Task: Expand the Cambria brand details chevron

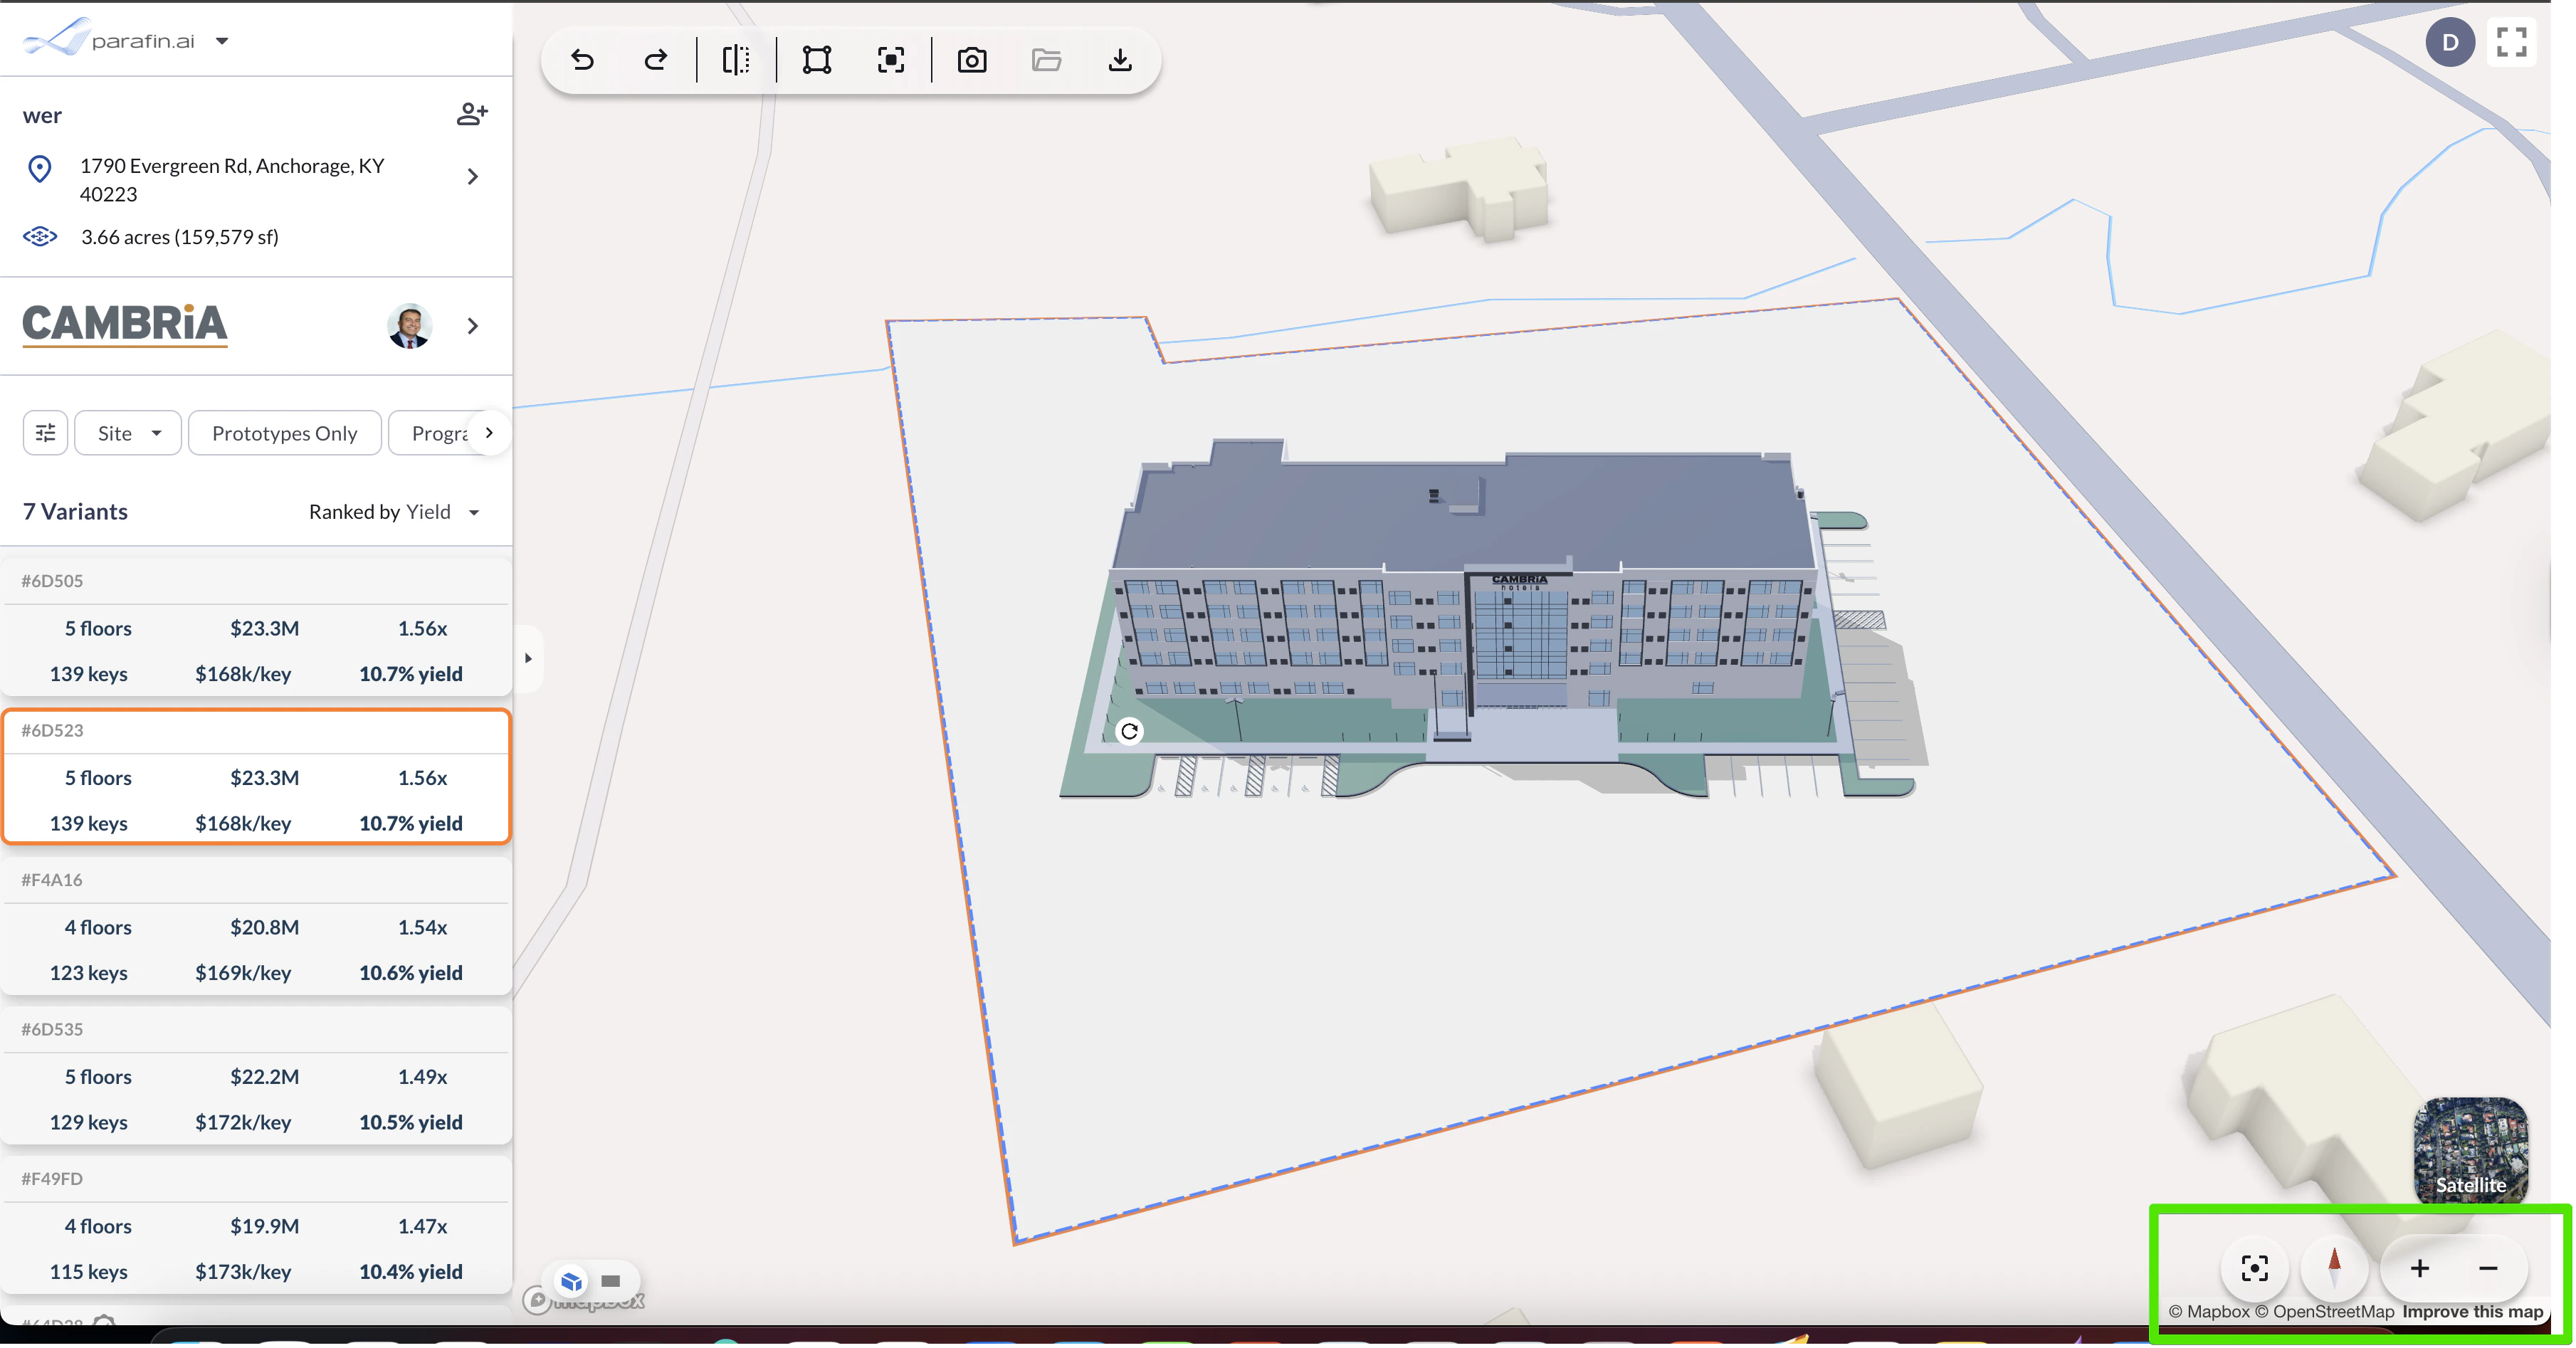Action: [473, 326]
